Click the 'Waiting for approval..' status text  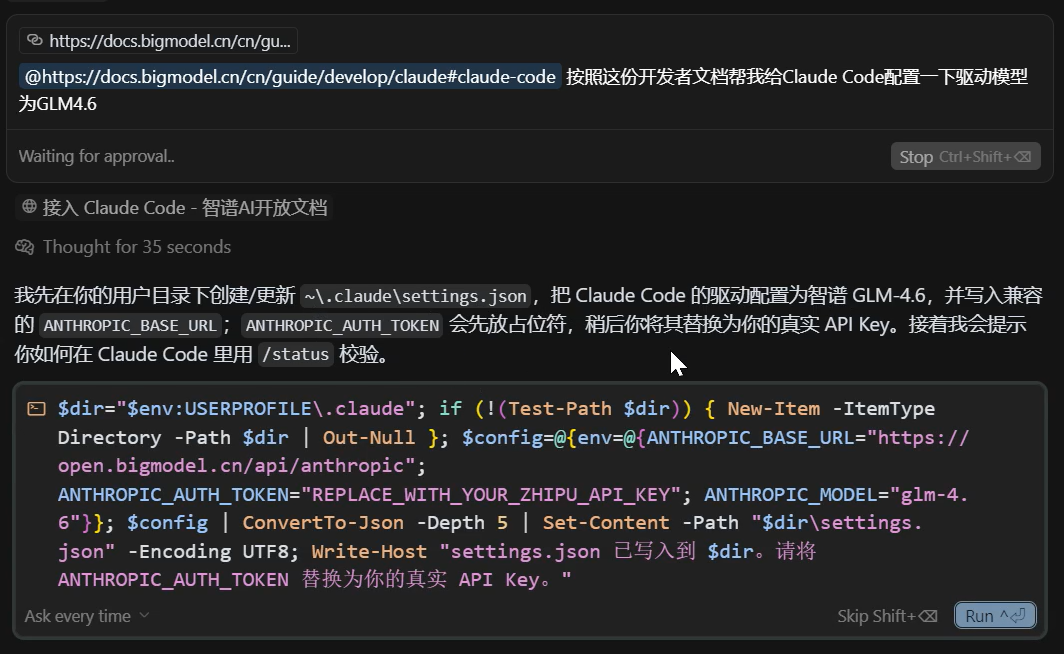pyautogui.click(x=96, y=156)
